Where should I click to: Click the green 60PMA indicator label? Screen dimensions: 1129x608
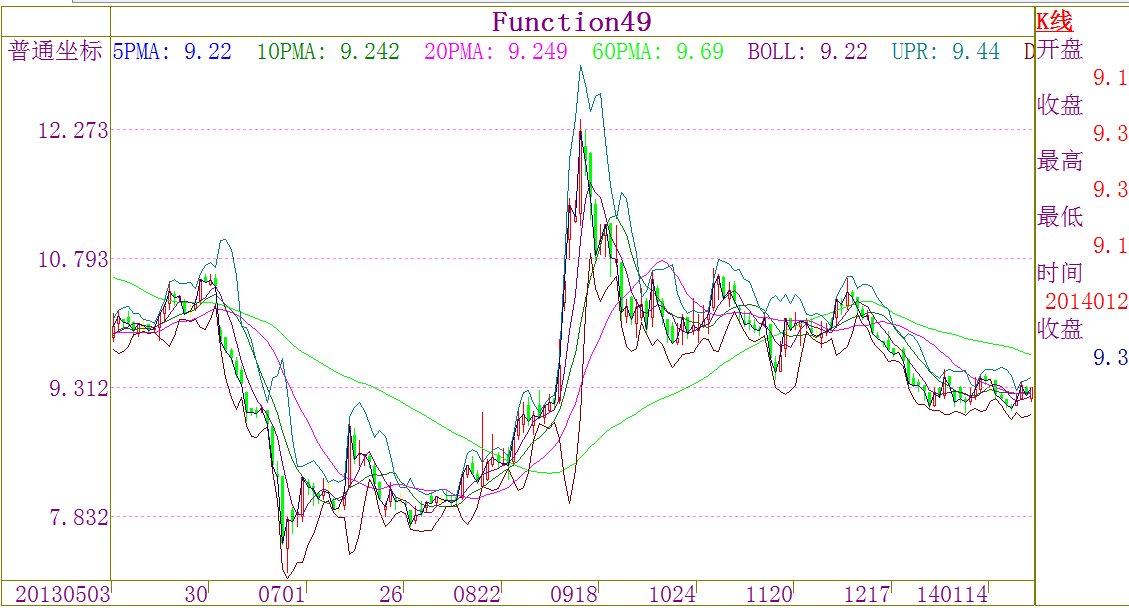tap(657, 52)
